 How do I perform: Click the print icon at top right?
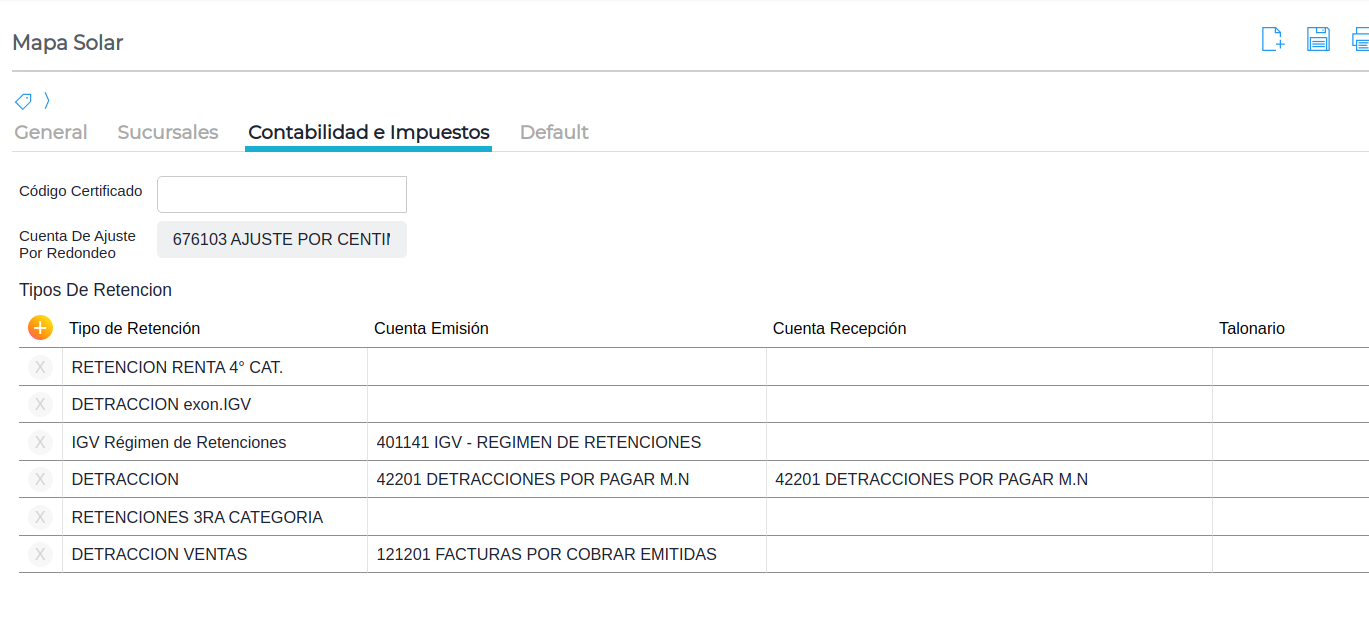1360,40
